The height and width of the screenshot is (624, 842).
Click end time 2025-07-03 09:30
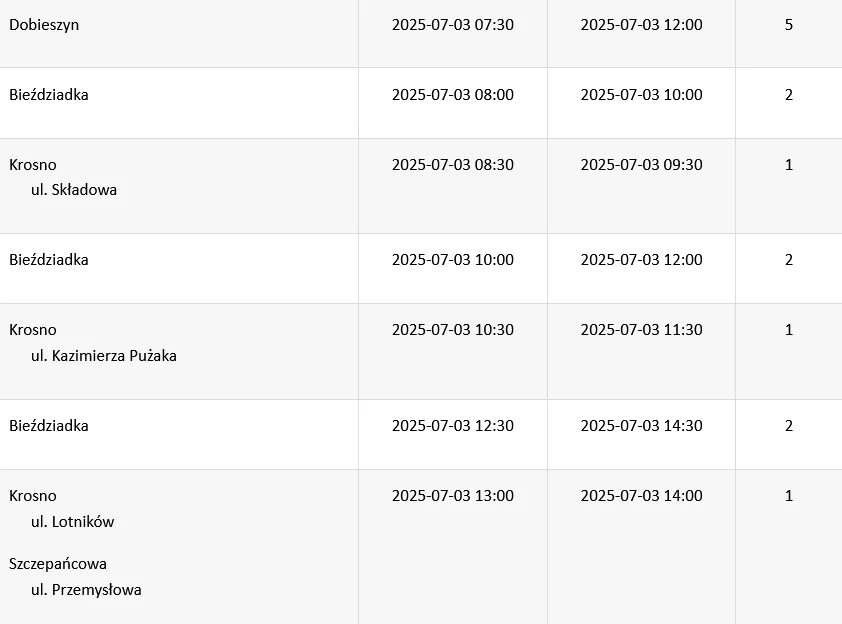click(641, 164)
